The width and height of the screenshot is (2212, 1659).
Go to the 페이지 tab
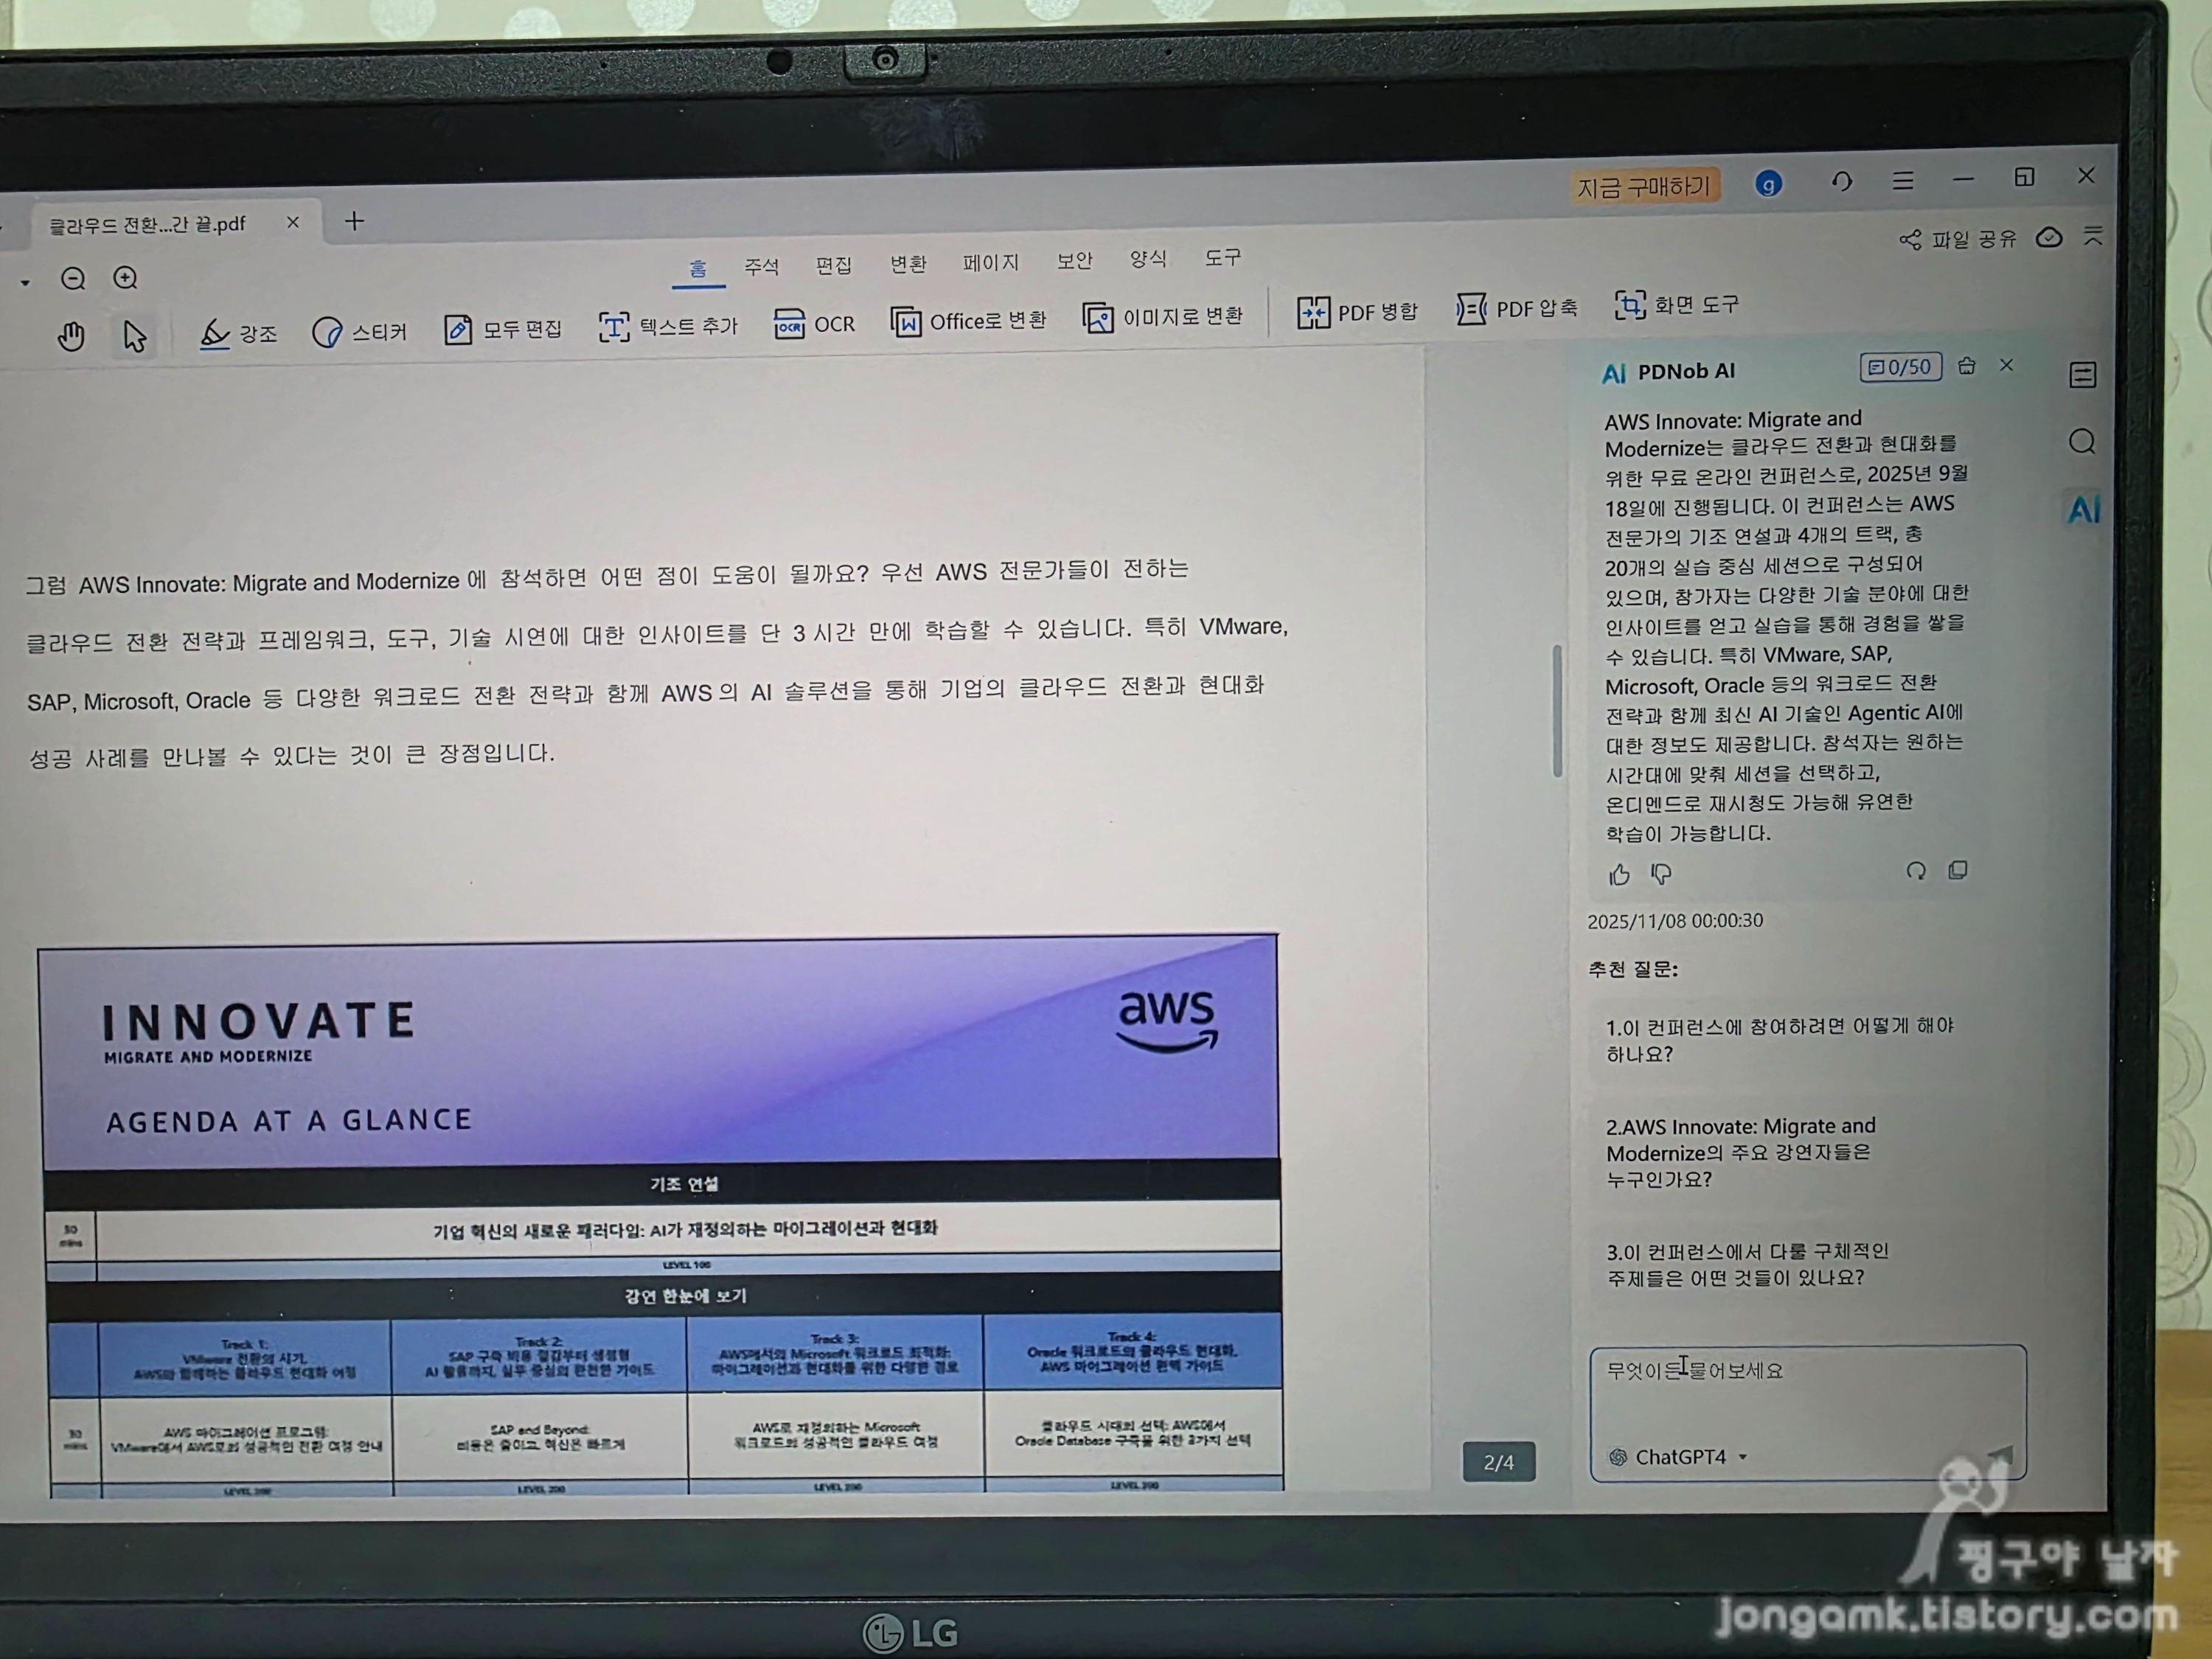(990, 262)
